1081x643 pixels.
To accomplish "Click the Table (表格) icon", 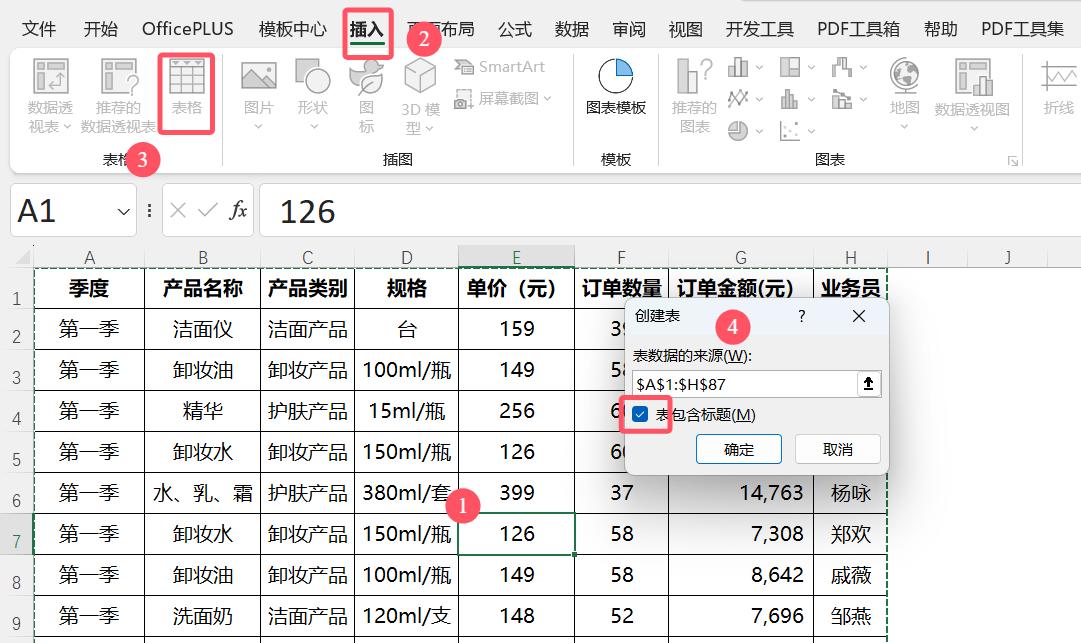I will [x=187, y=76].
